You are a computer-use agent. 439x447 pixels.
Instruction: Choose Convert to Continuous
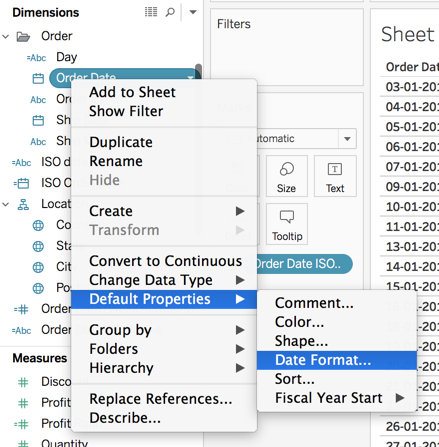coord(164,261)
